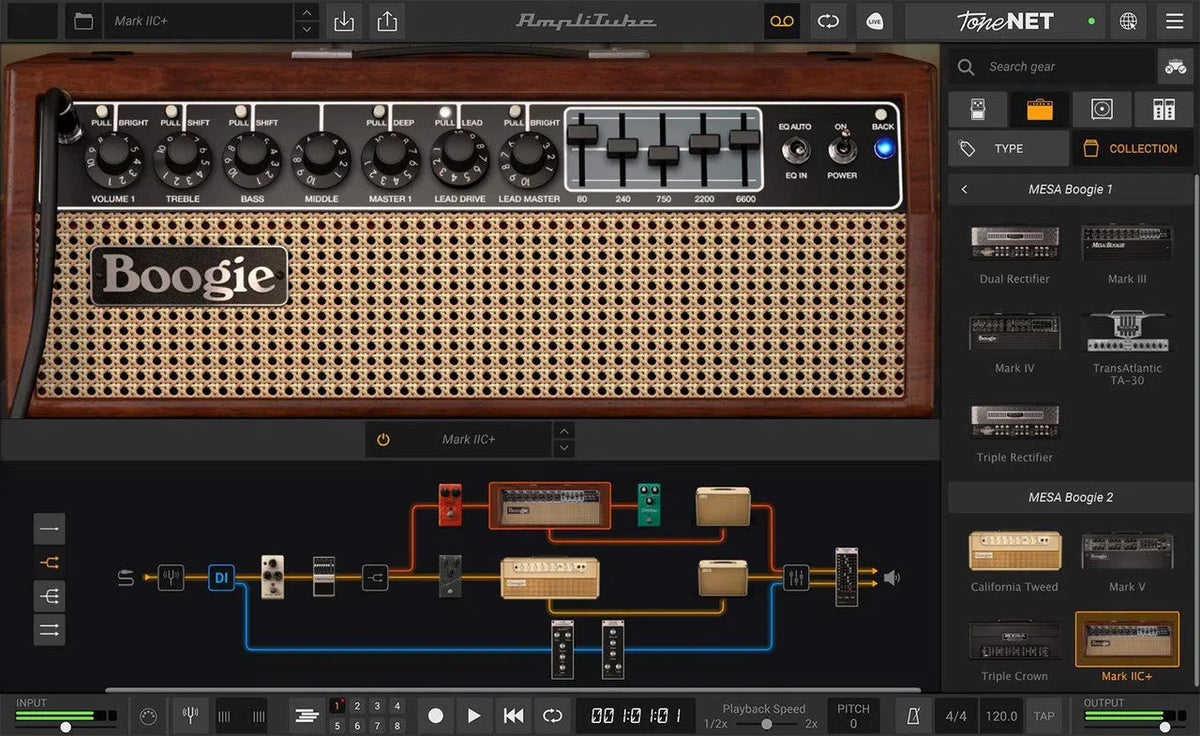Switch to the TYPE tab
The height and width of the screenshot is (736, 1200).
click(1007, 148)
